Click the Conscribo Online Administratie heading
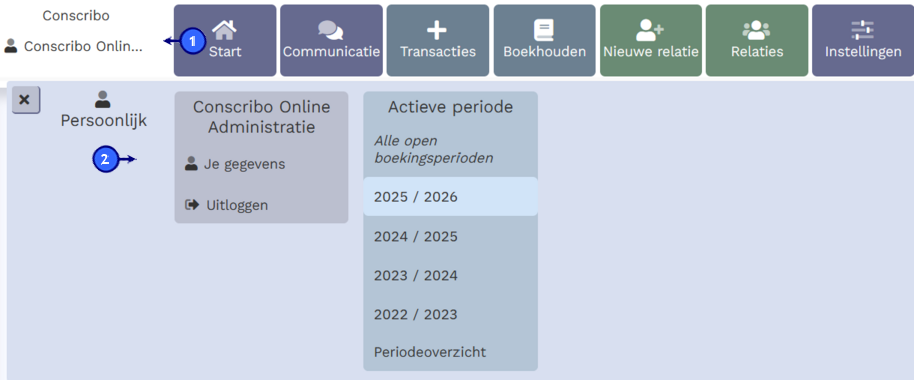 pos(261,117)
